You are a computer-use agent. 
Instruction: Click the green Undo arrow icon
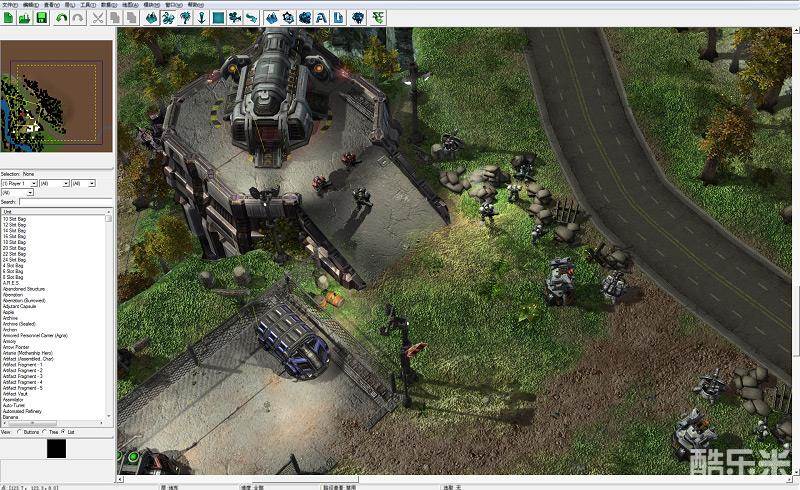62,18
